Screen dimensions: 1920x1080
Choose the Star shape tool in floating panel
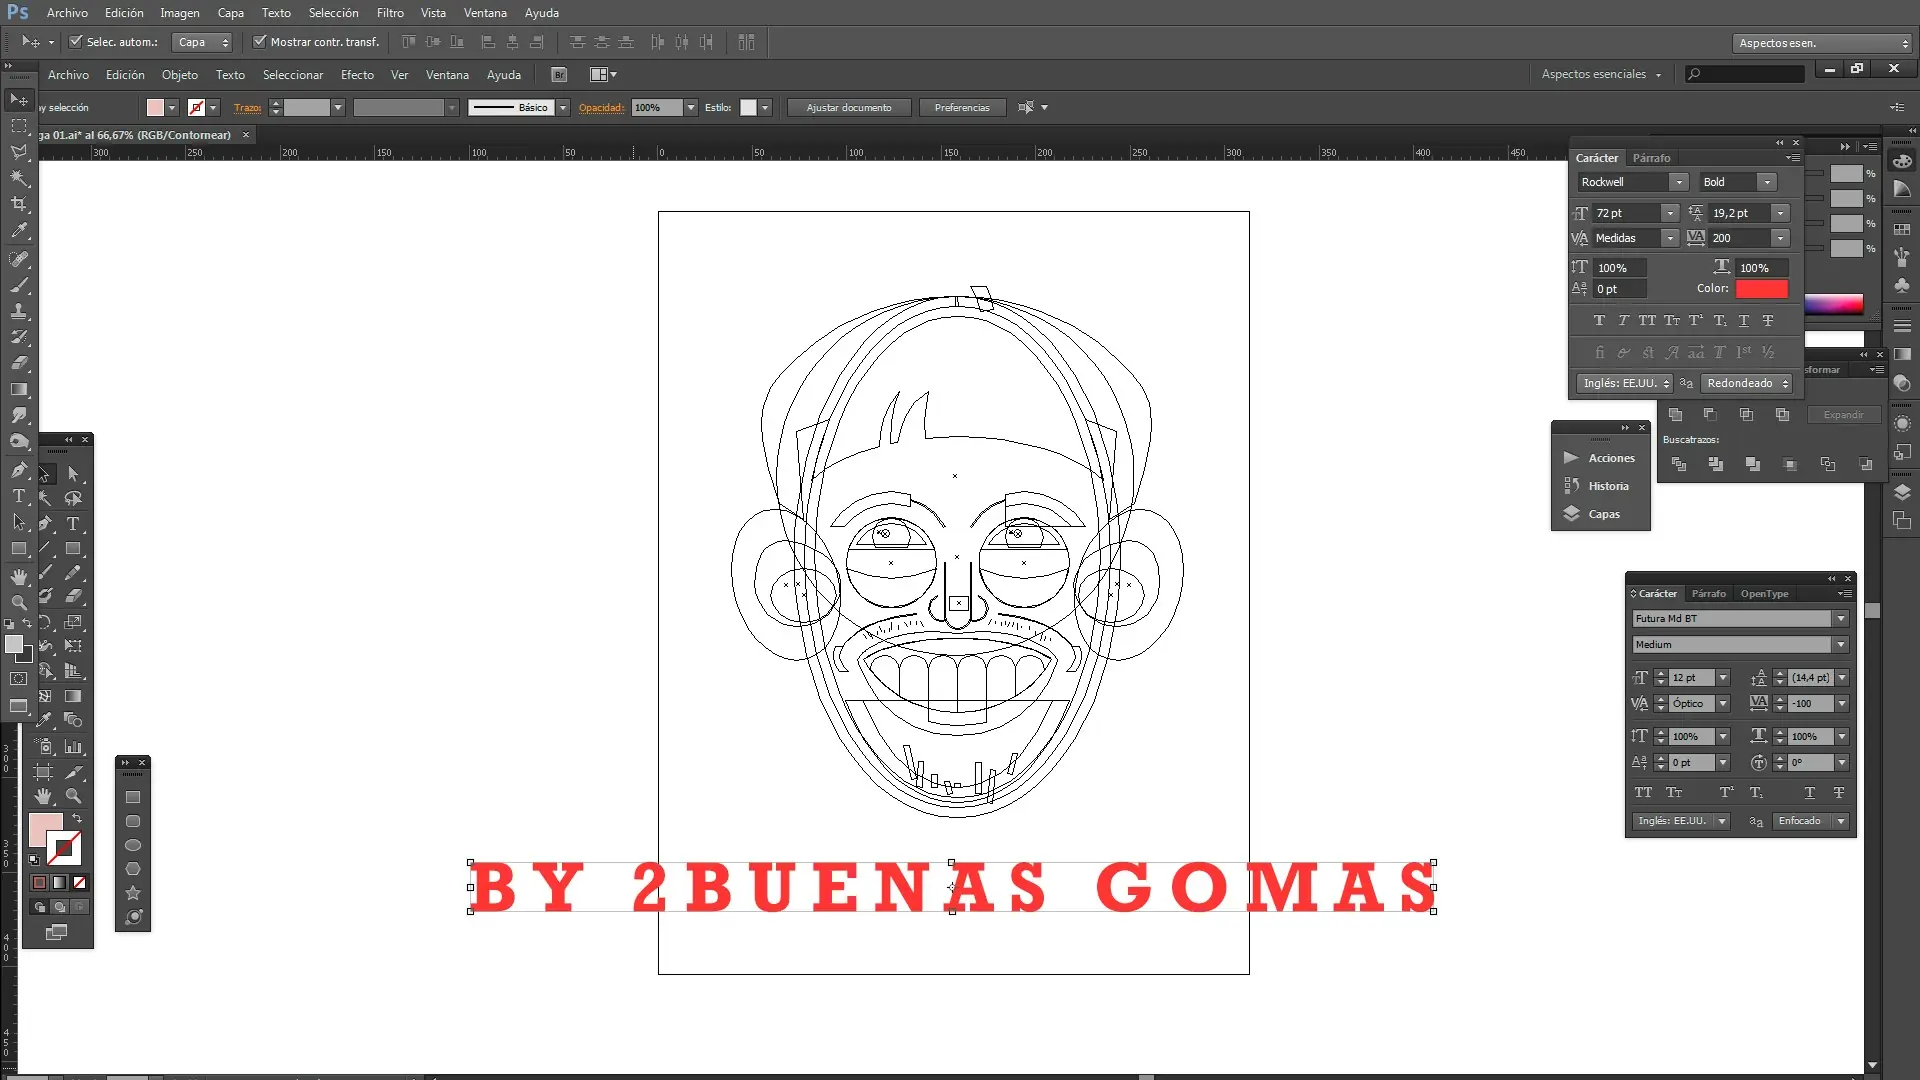pos(132,893)
